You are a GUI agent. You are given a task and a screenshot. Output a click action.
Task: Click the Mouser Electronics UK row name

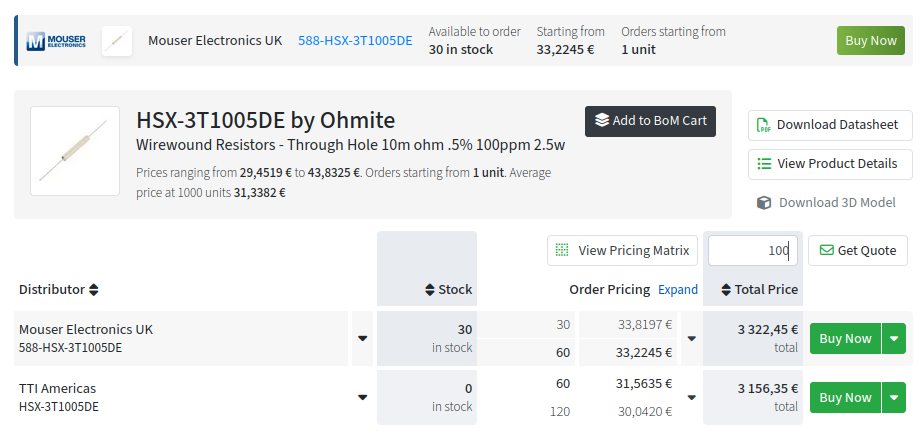[x=86, y=330]
